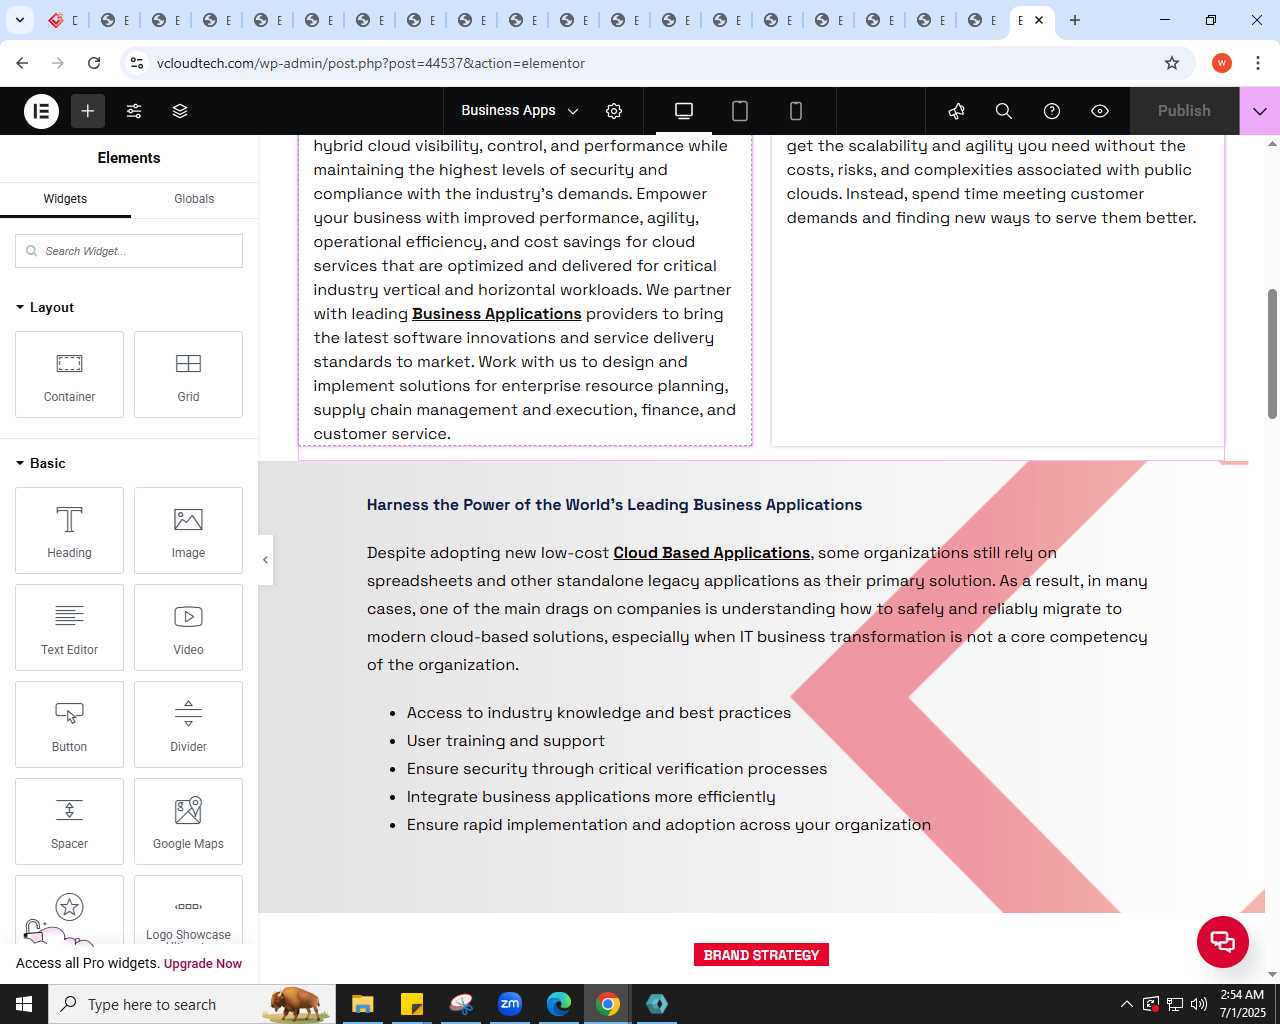Close the active Elementor browser tab

coord(1039,20)
